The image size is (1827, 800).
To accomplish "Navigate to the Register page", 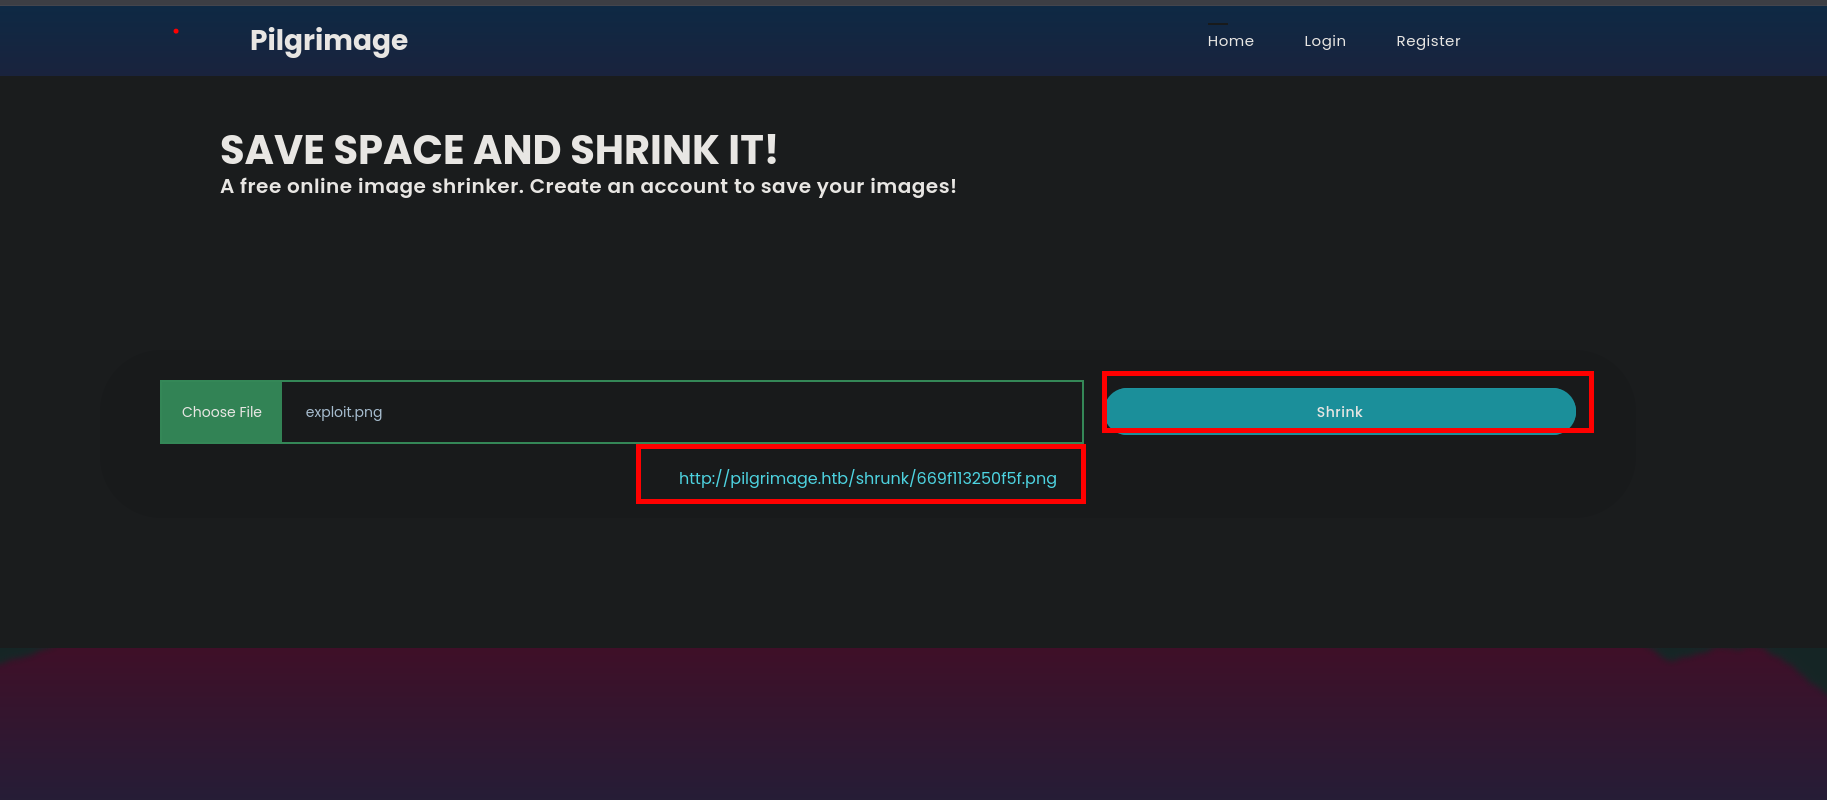I will tap(1427, 41).
